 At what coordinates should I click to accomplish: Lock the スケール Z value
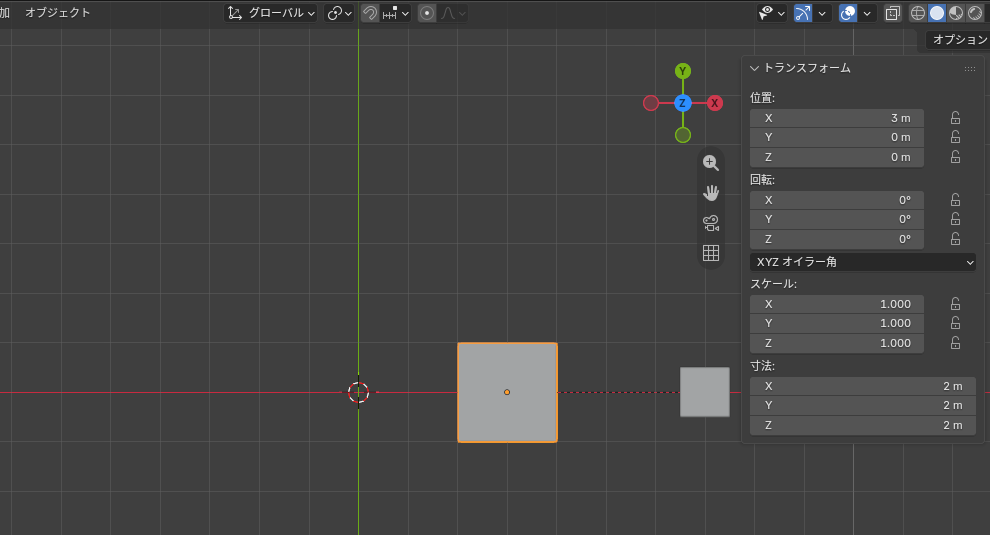[955, 344]
